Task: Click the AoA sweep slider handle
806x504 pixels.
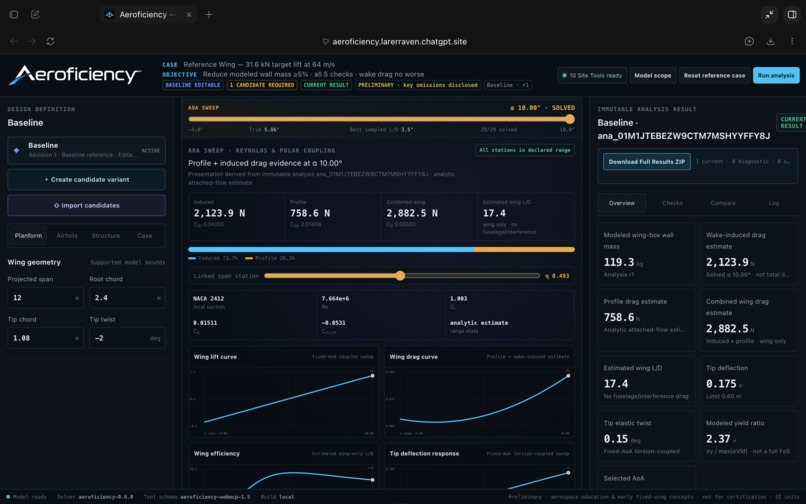Action: pyautogui.click(x=570, y=119)
